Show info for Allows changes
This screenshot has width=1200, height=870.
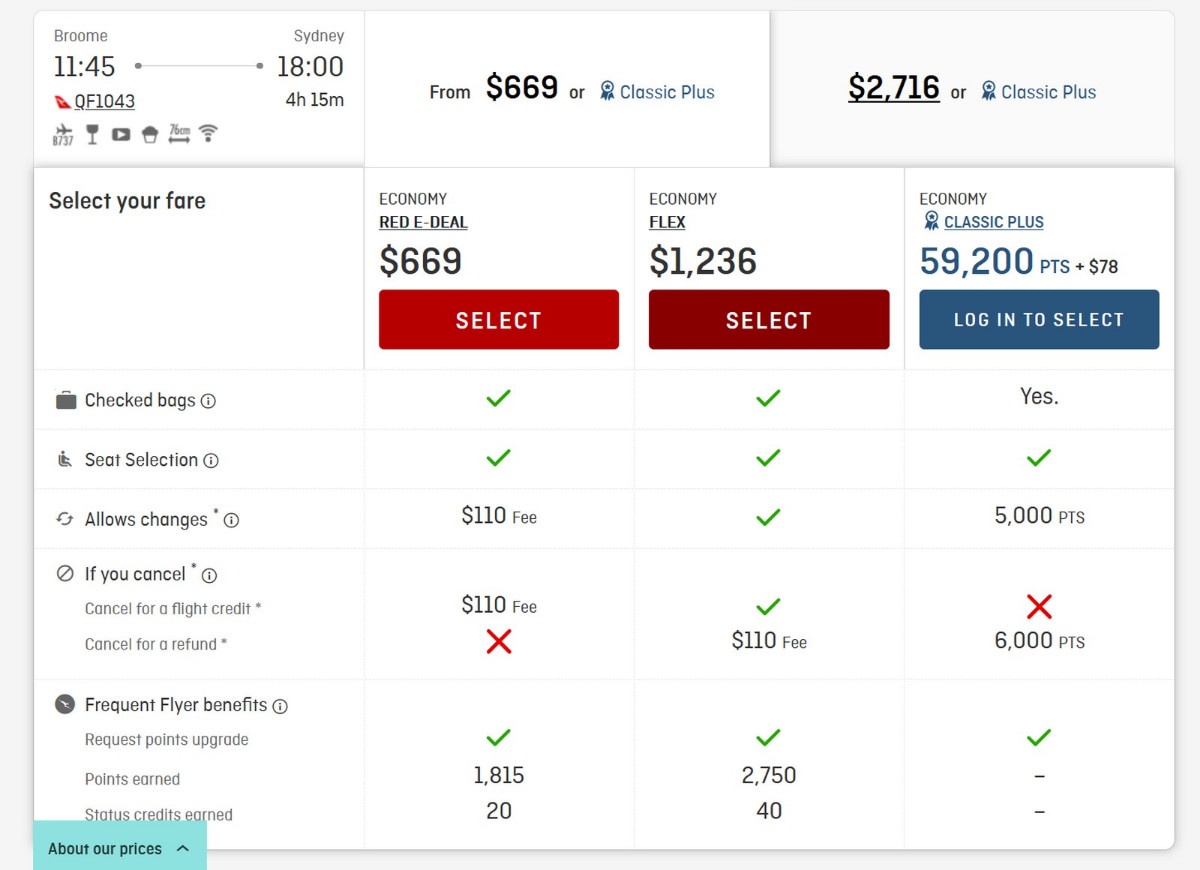[231, 521]
